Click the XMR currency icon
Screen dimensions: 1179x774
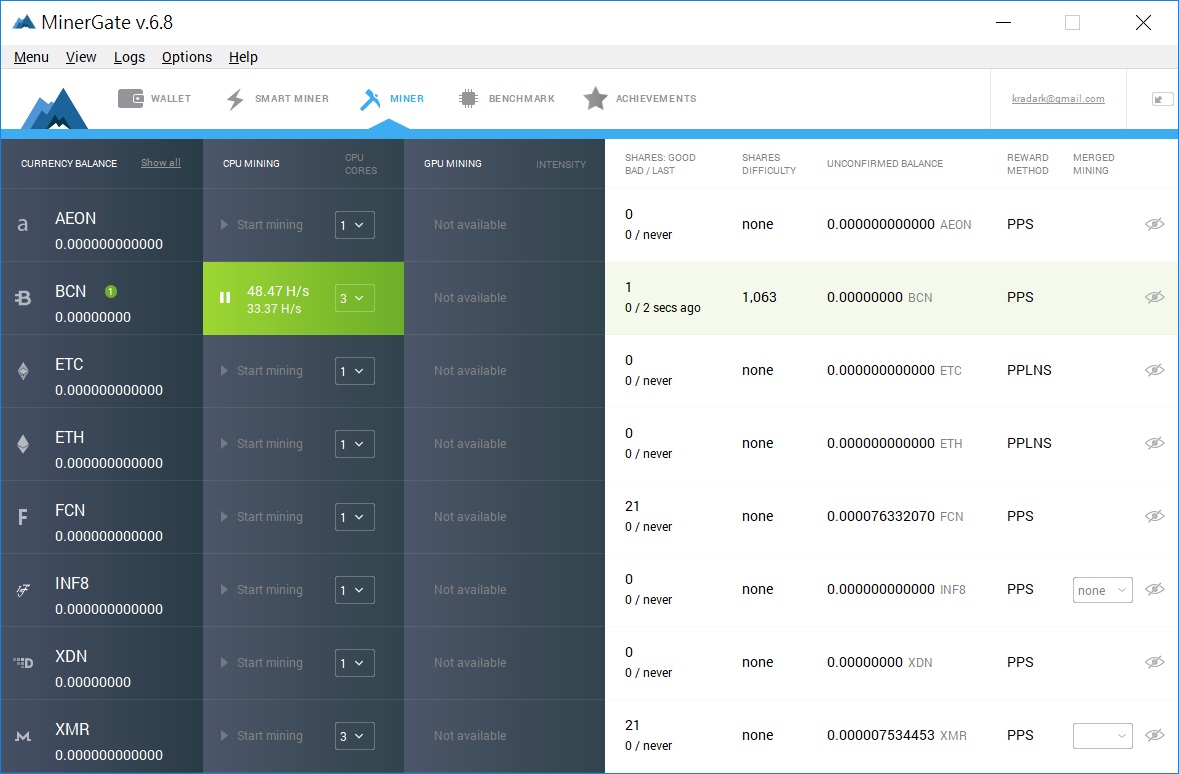[23, 736]
